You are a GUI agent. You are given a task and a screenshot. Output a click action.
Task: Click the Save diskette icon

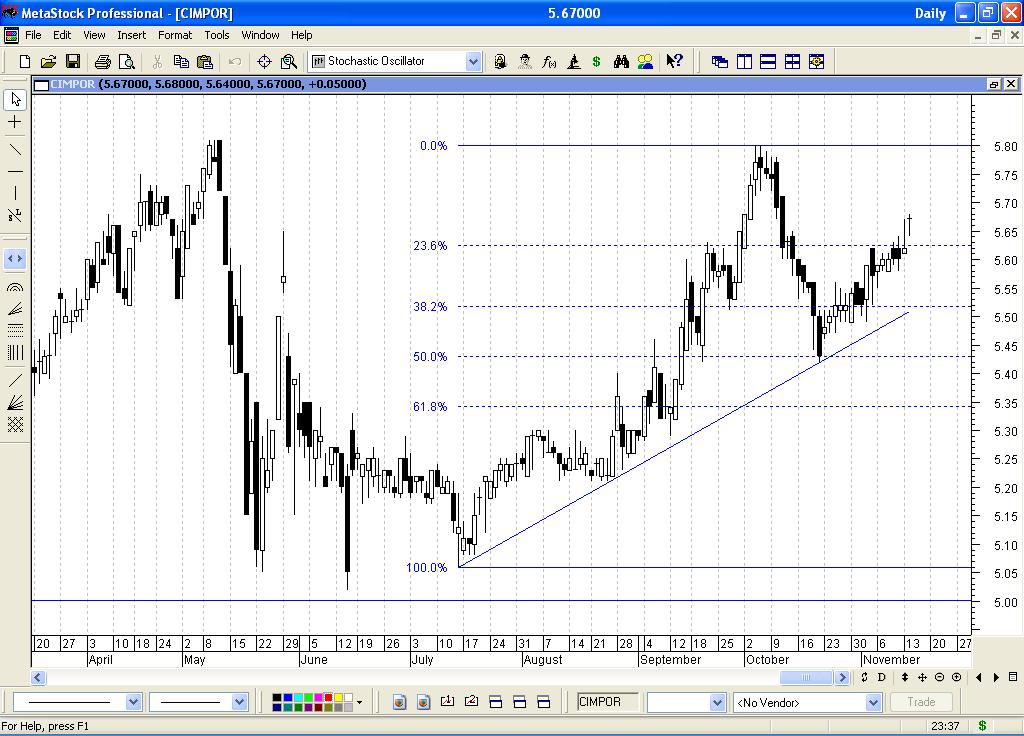click(x=72, y=61)
